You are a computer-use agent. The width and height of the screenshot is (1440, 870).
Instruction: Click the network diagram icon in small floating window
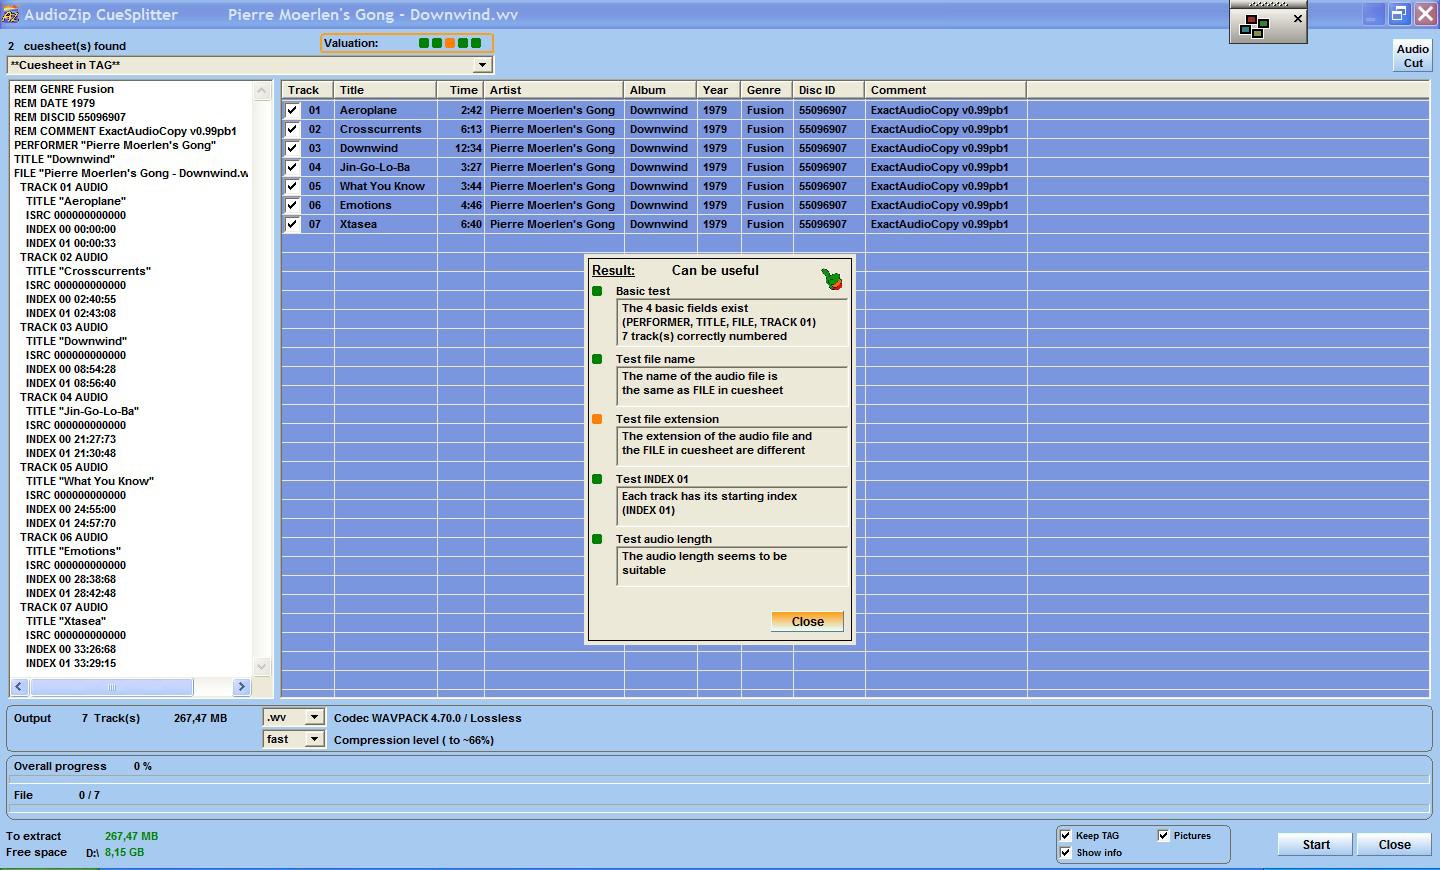[1254, 26]
